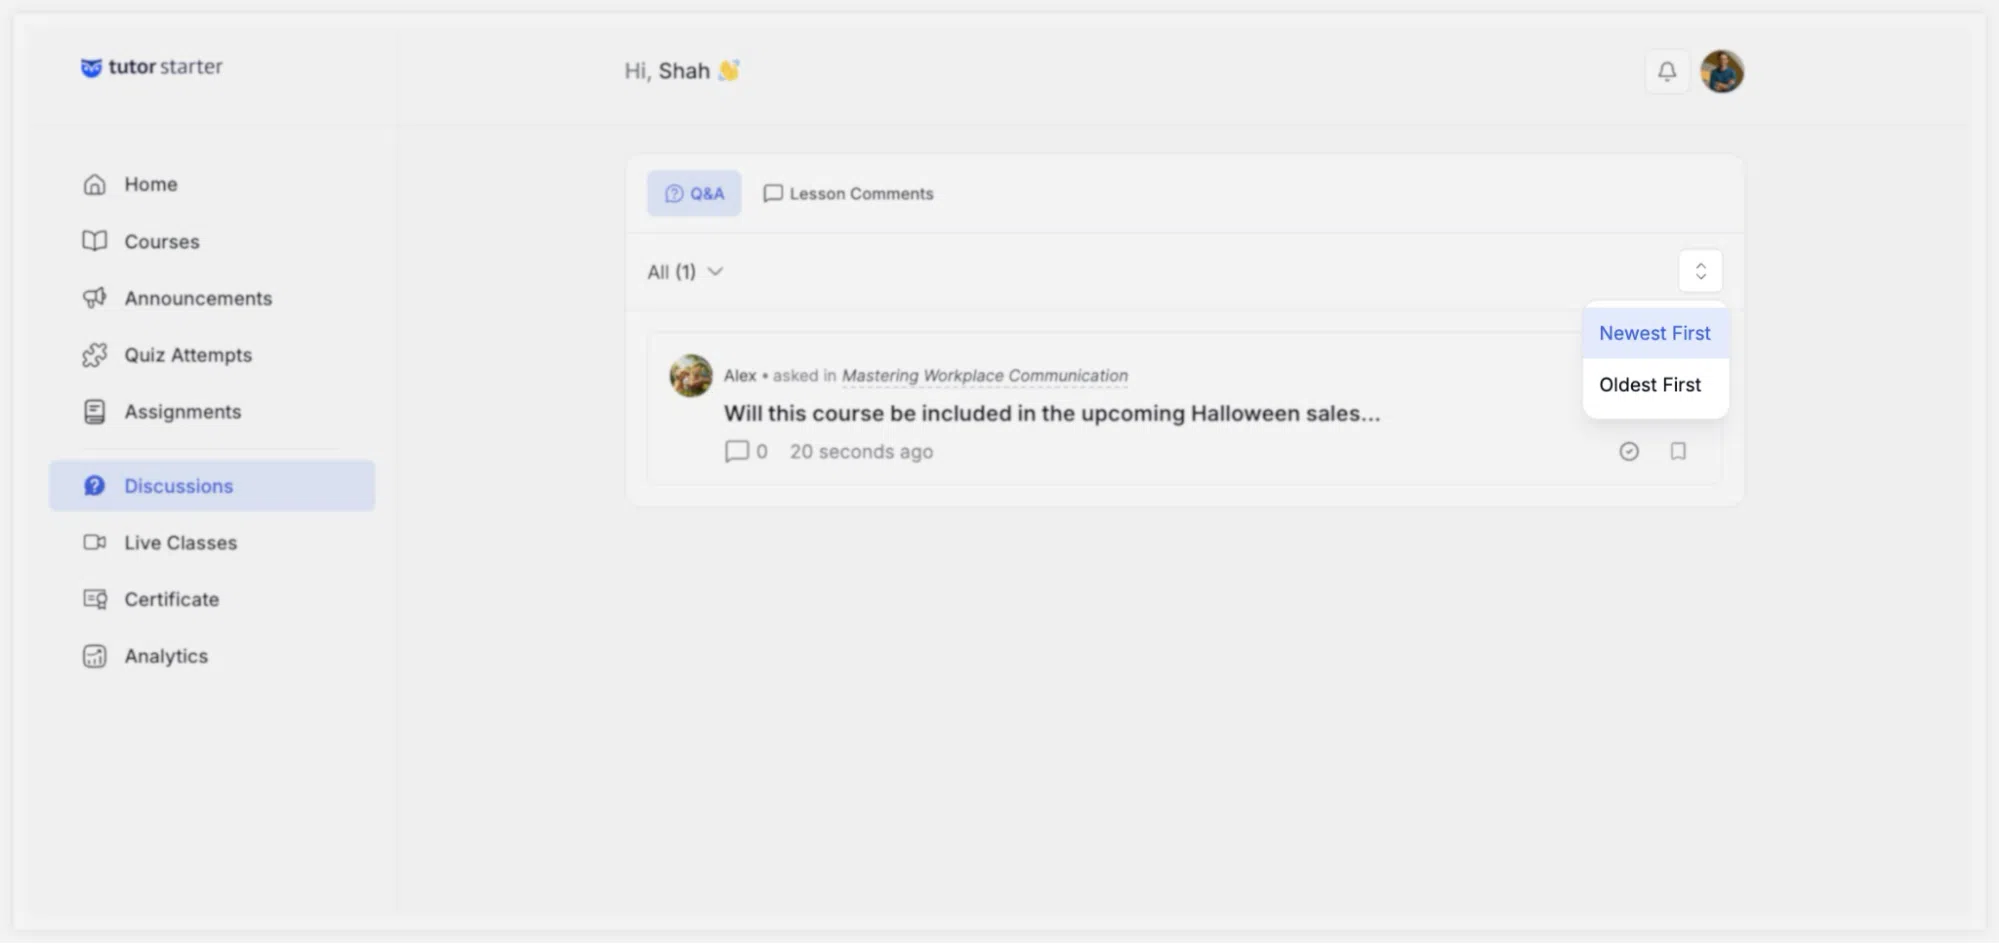Click the Announcements megaphone icon
The height and width of the screenshot is (944, 1999).
pyautogui.click(x=94, y=298)
